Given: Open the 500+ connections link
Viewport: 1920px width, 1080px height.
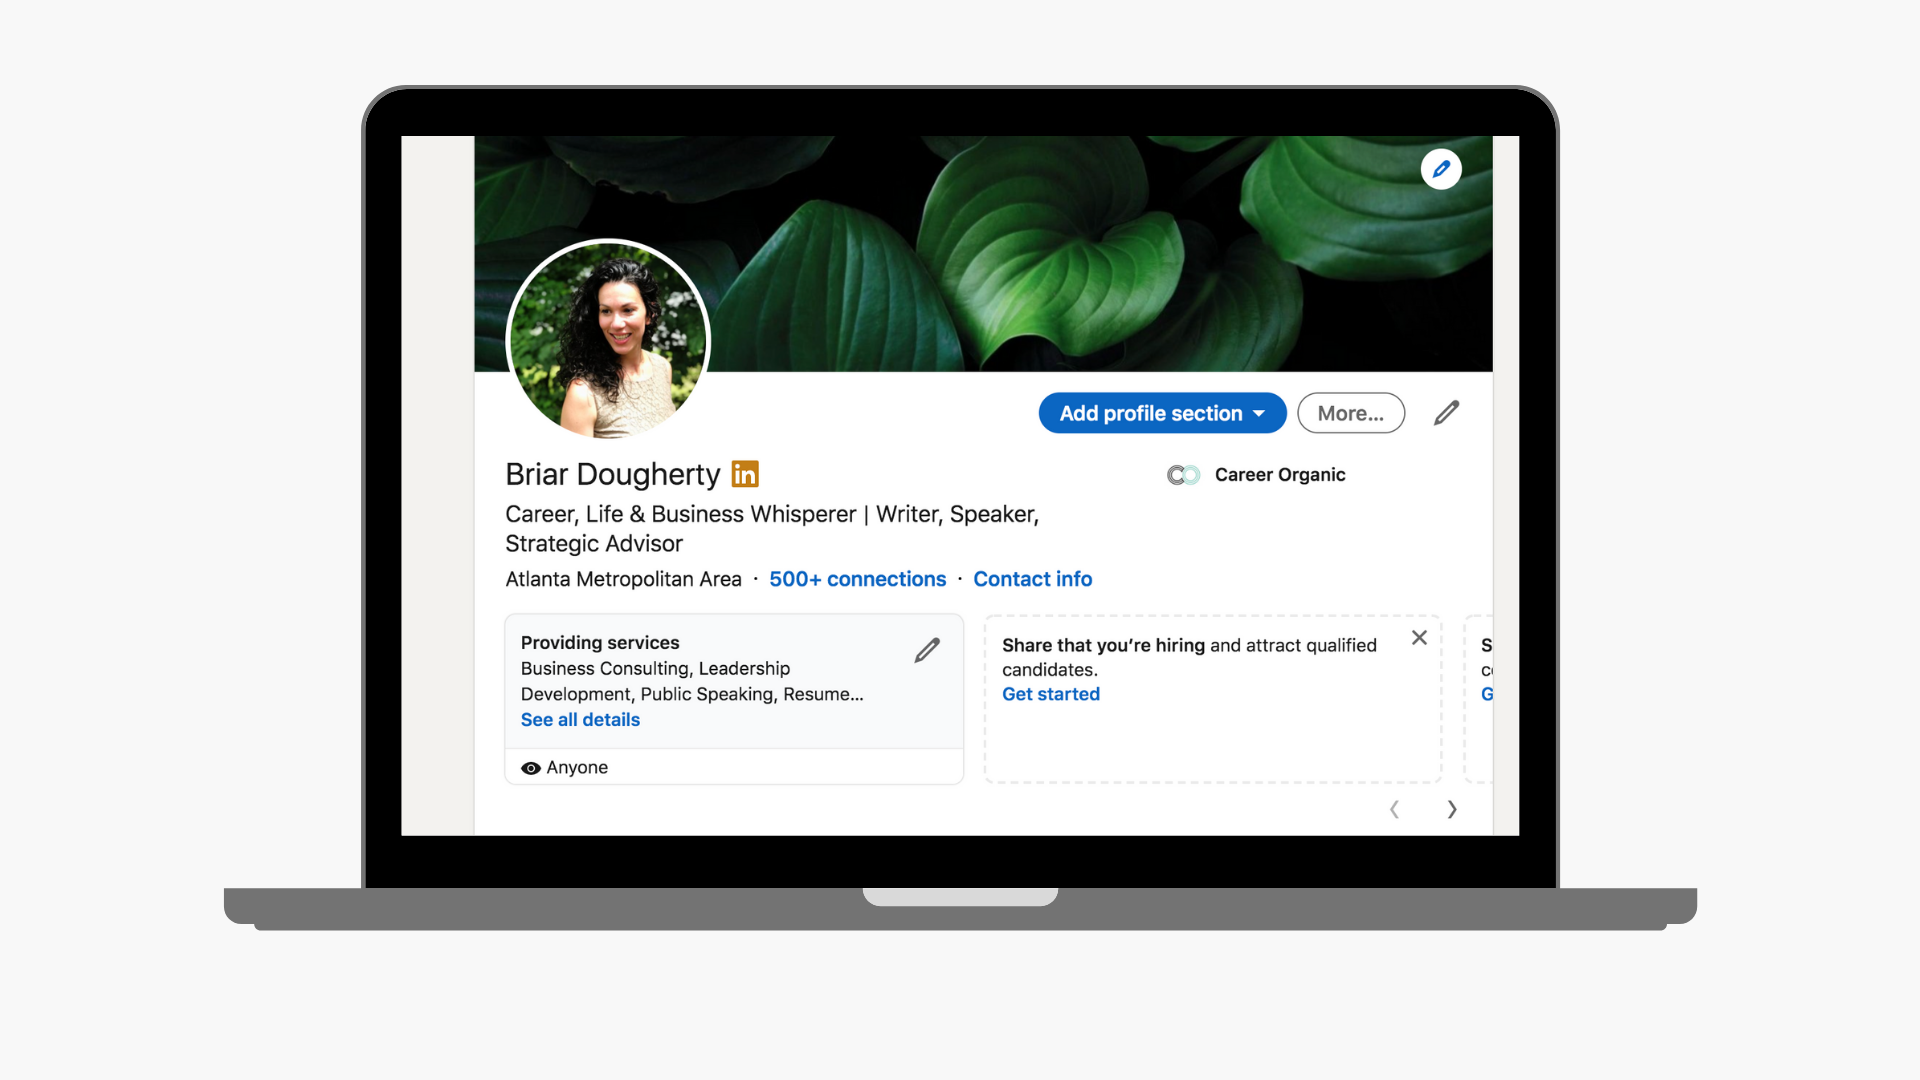Looking at the screenshot, I should point(857,579).
